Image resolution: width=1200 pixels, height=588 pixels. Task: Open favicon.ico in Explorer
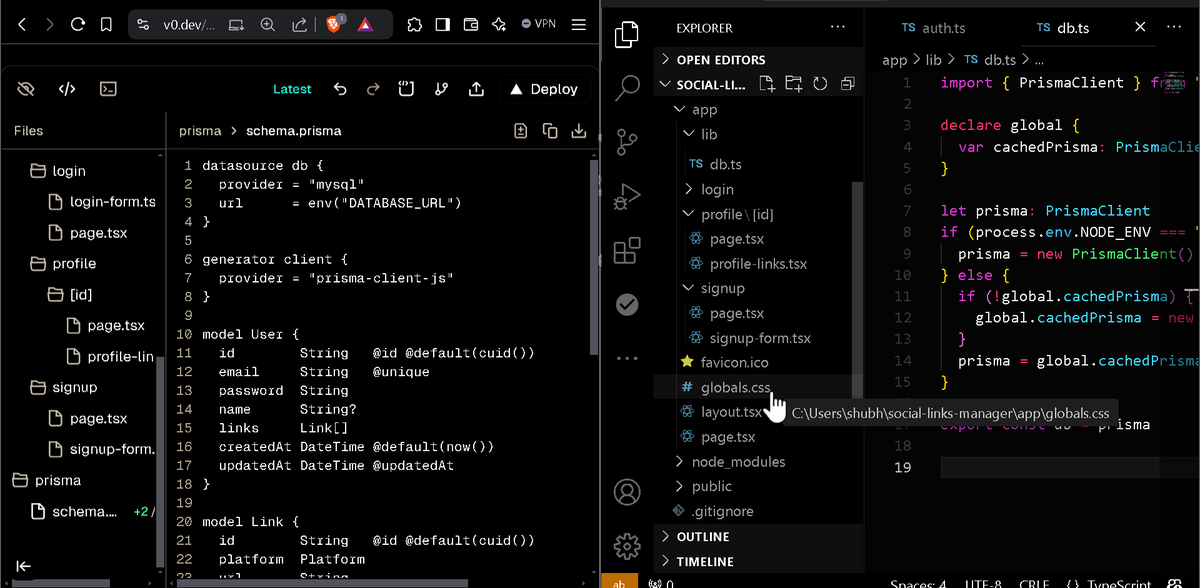pos(734,362)
